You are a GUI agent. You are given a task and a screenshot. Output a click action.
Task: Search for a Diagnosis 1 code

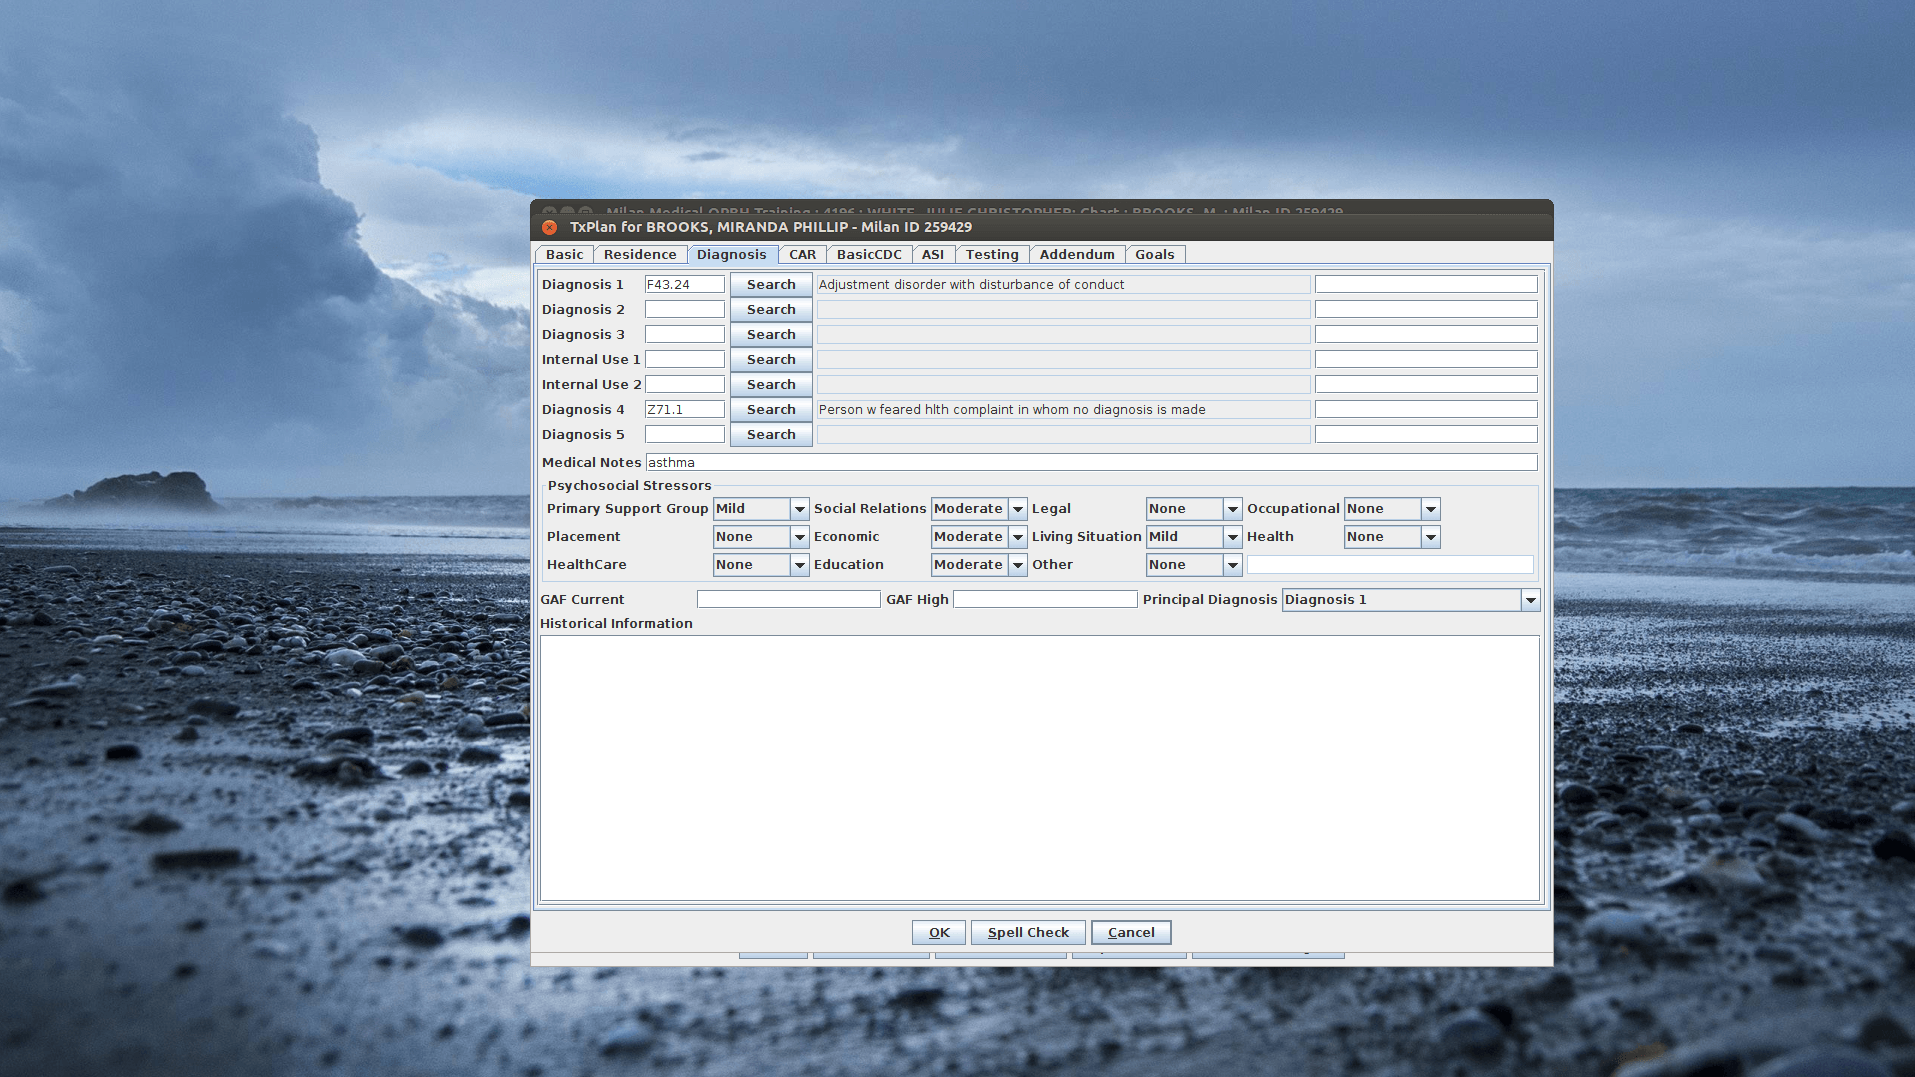point(771,285)
